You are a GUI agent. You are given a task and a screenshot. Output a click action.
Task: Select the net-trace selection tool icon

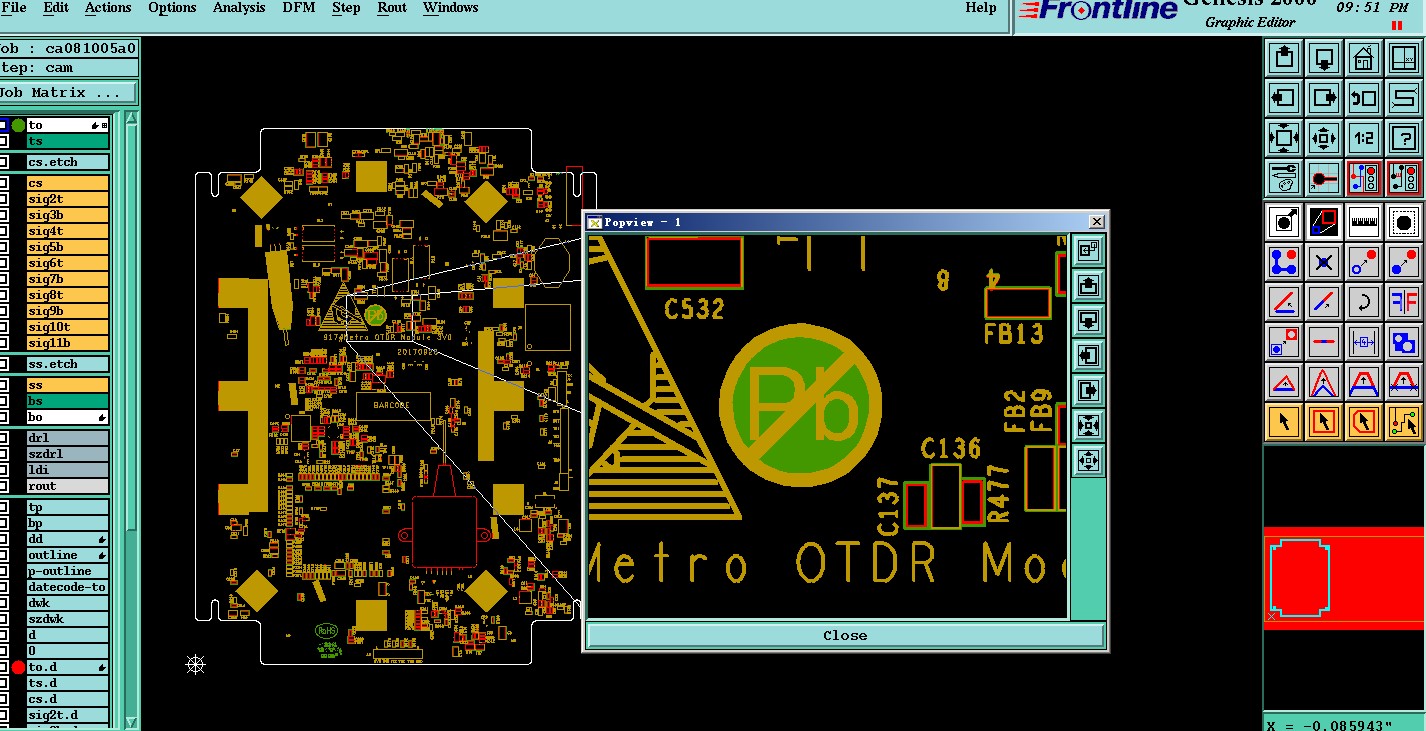click(x=1404, y=422)
